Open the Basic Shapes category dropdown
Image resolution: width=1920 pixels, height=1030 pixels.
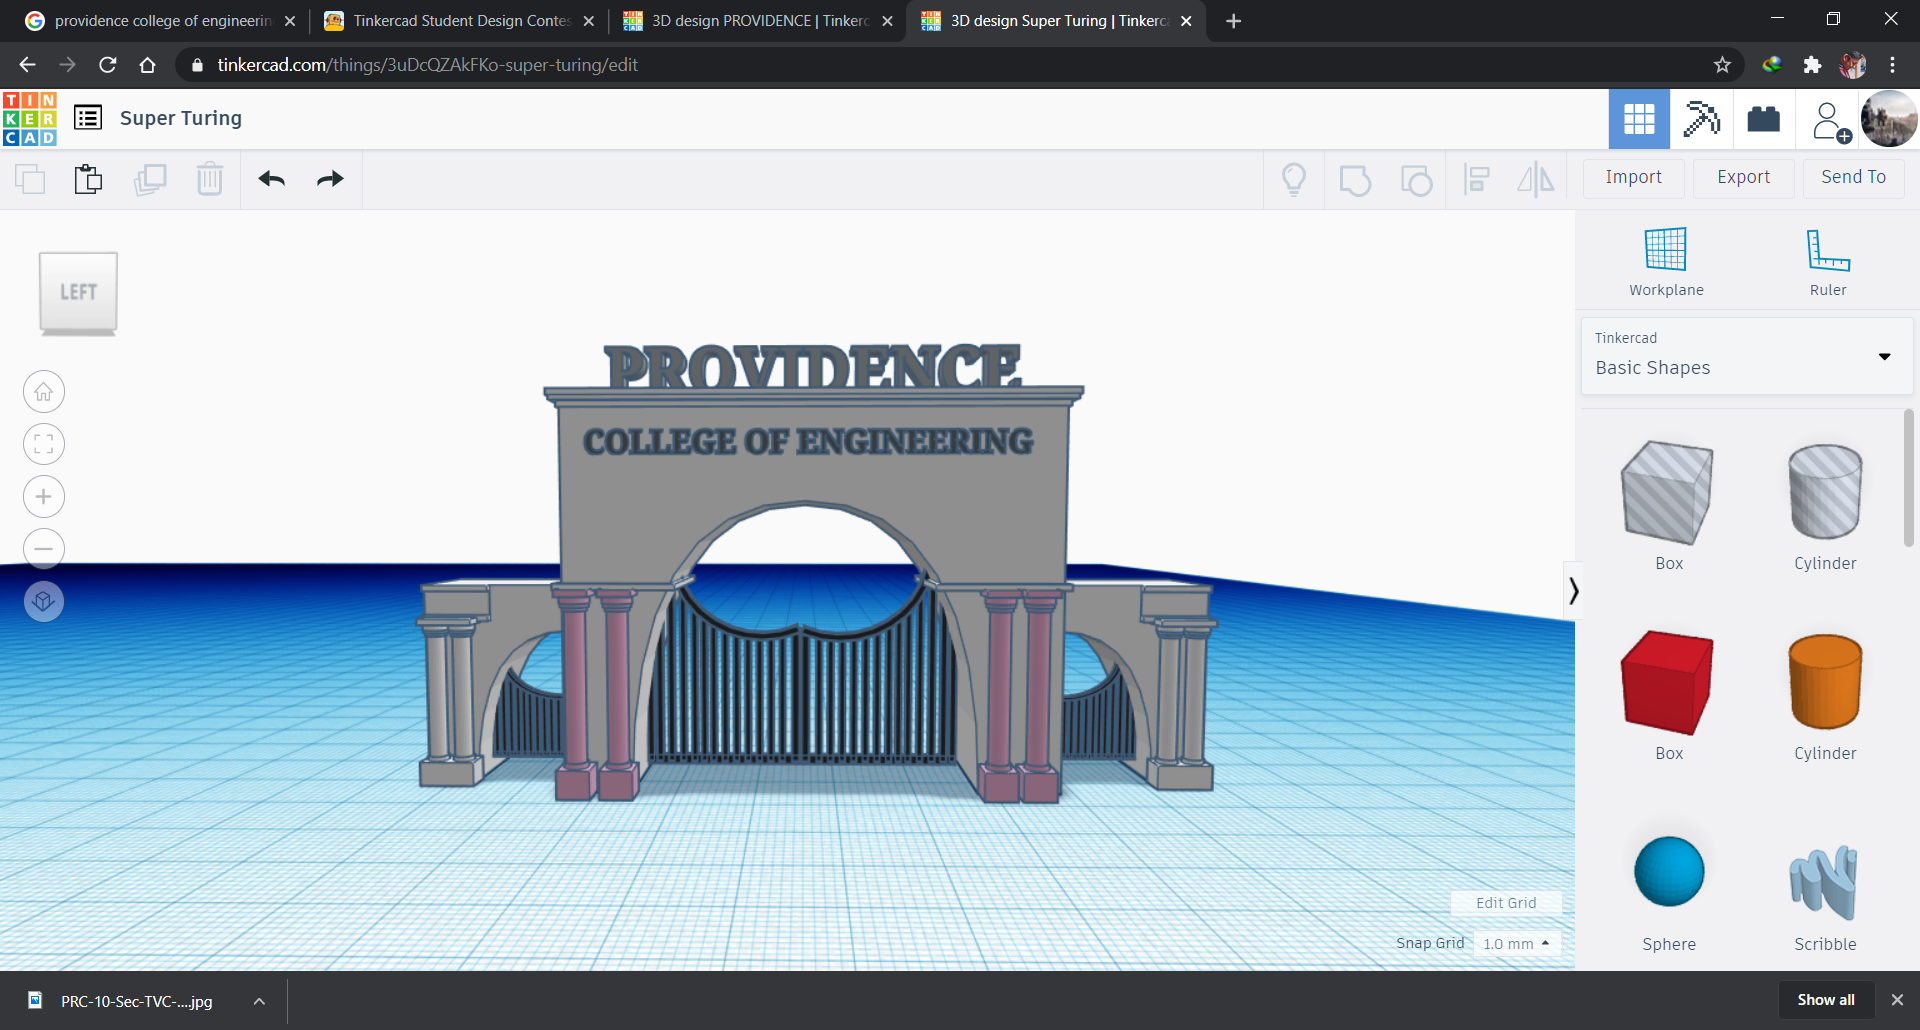point(1747,355)
